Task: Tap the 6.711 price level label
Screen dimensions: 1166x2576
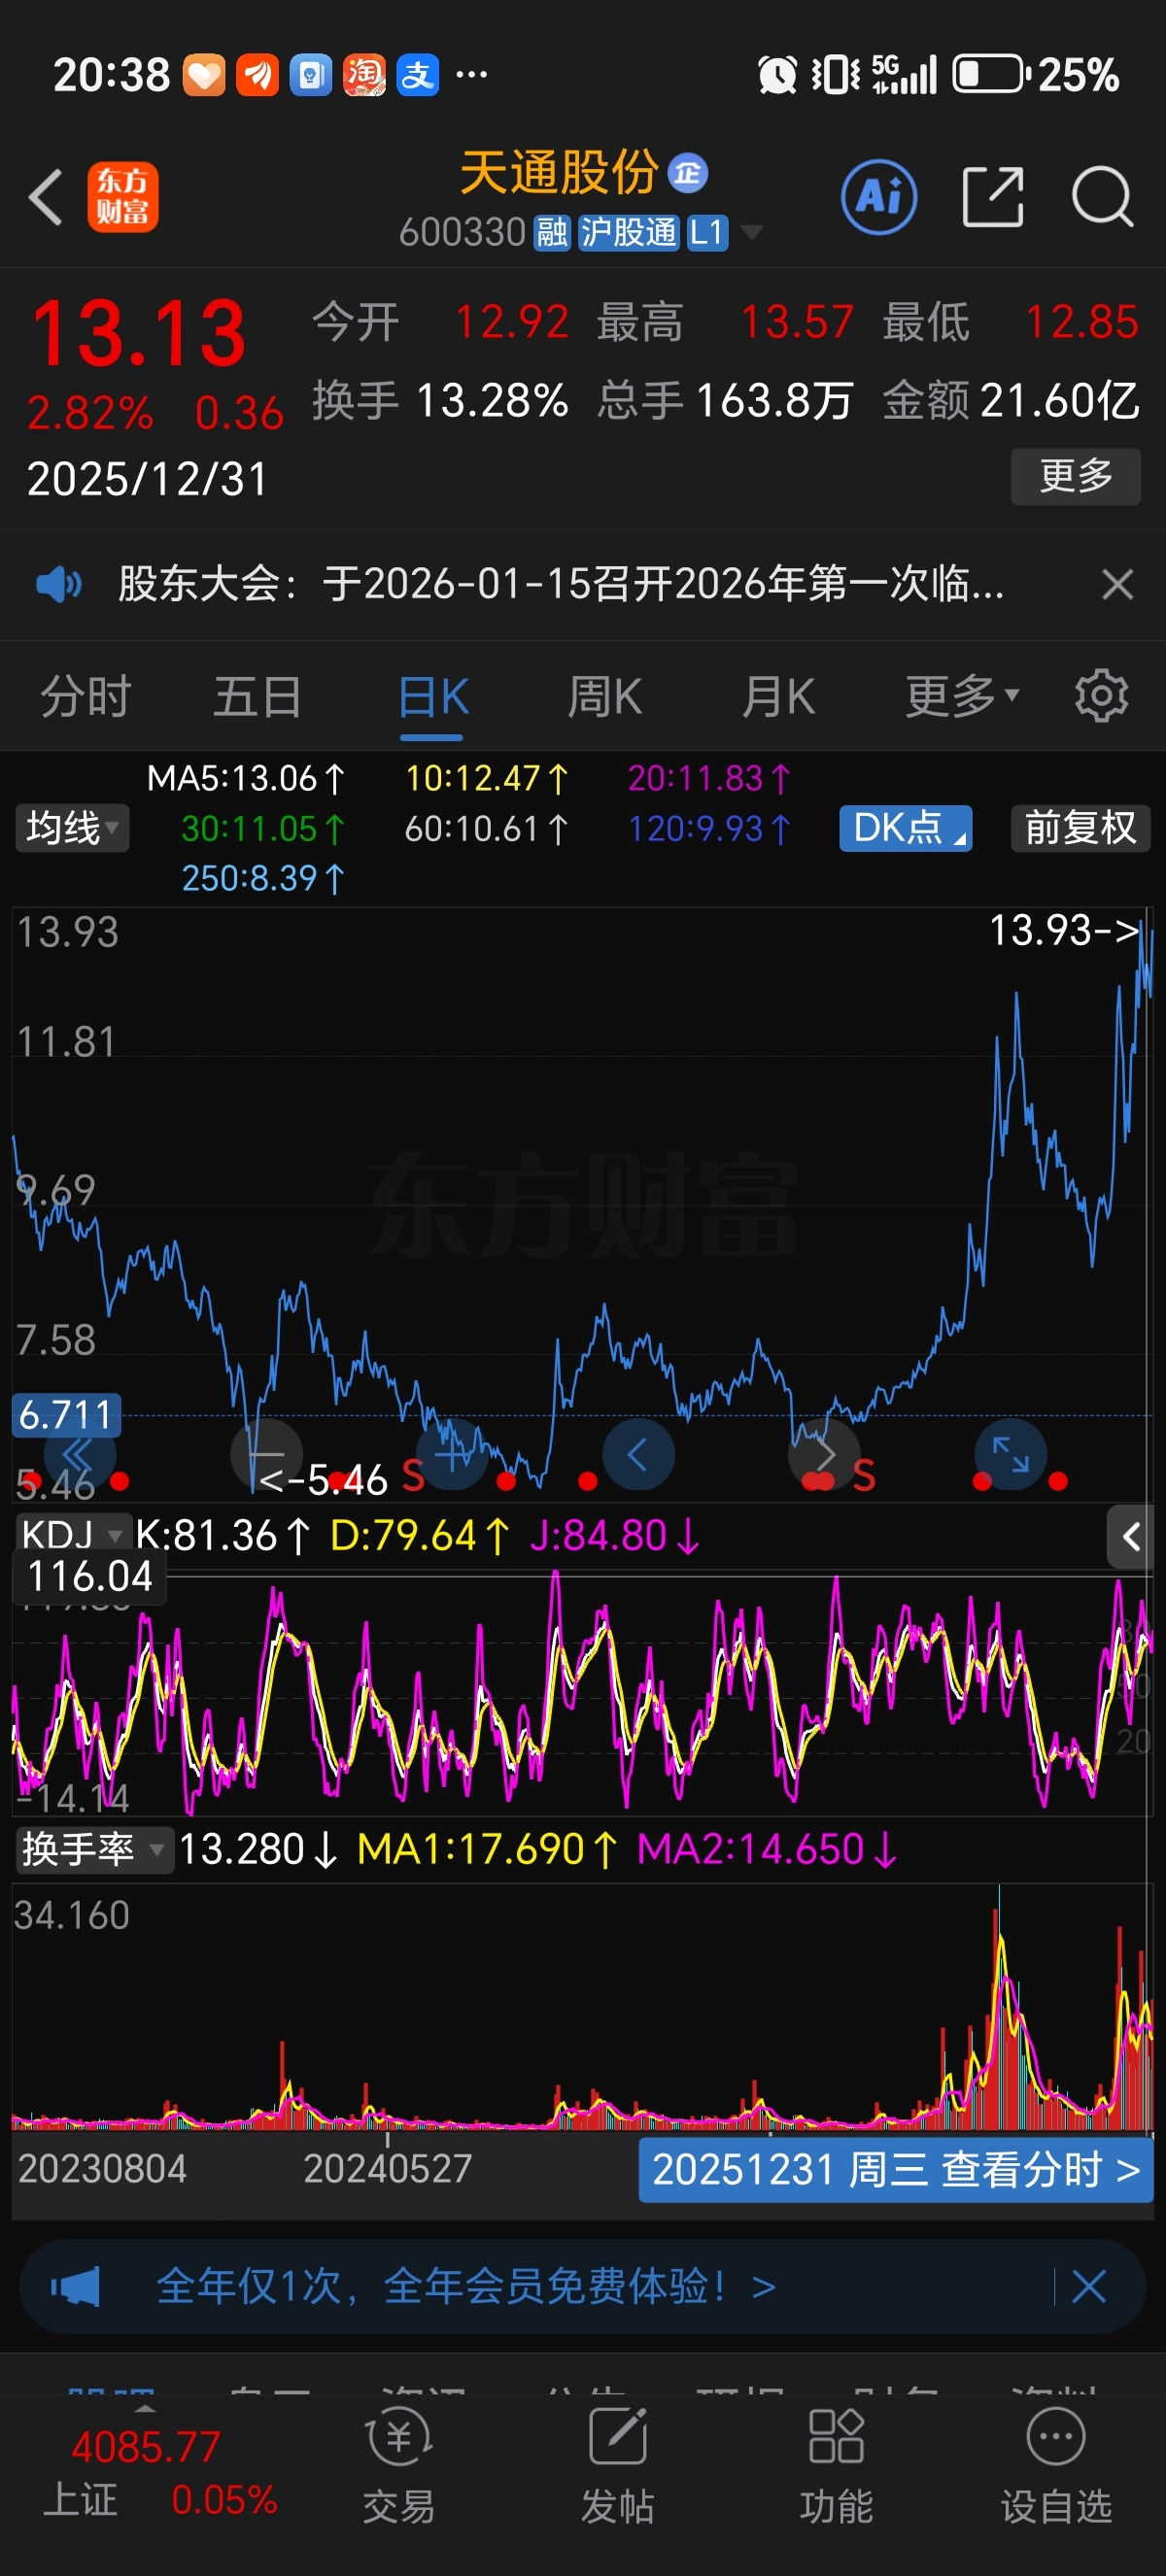Action: coord(66,1415)
